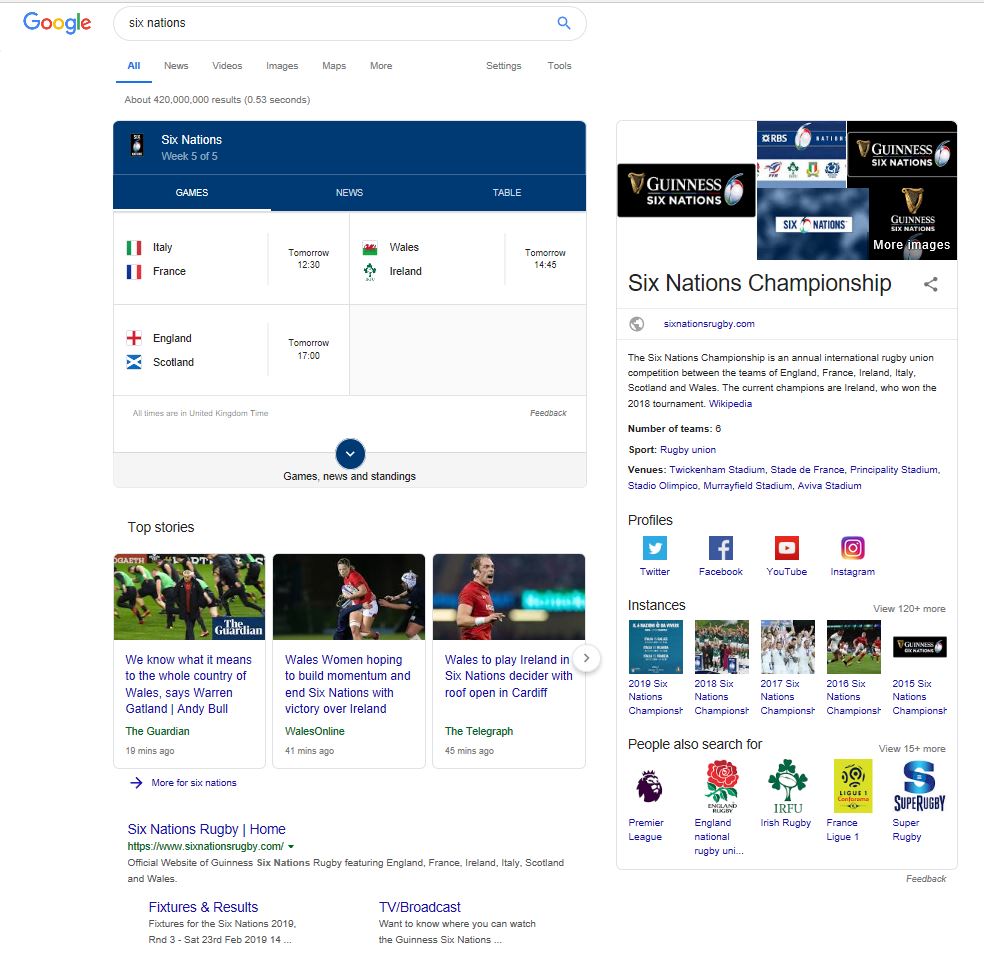Select the NEWS tab in Six Nations card
The image size is (984, 963).
click(350, 193)
